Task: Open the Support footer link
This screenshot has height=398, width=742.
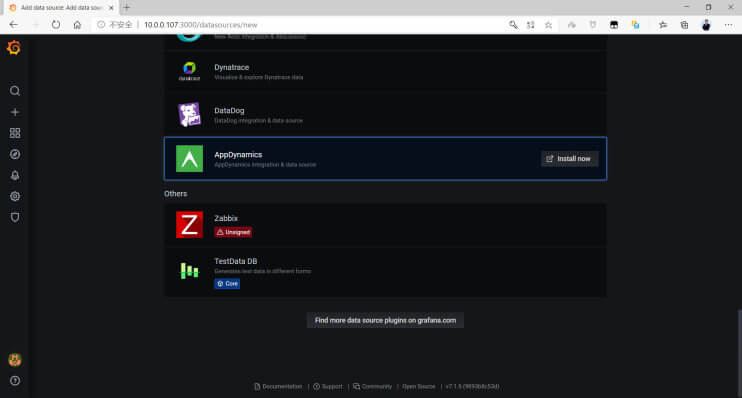Action: [x=327, y=387]
